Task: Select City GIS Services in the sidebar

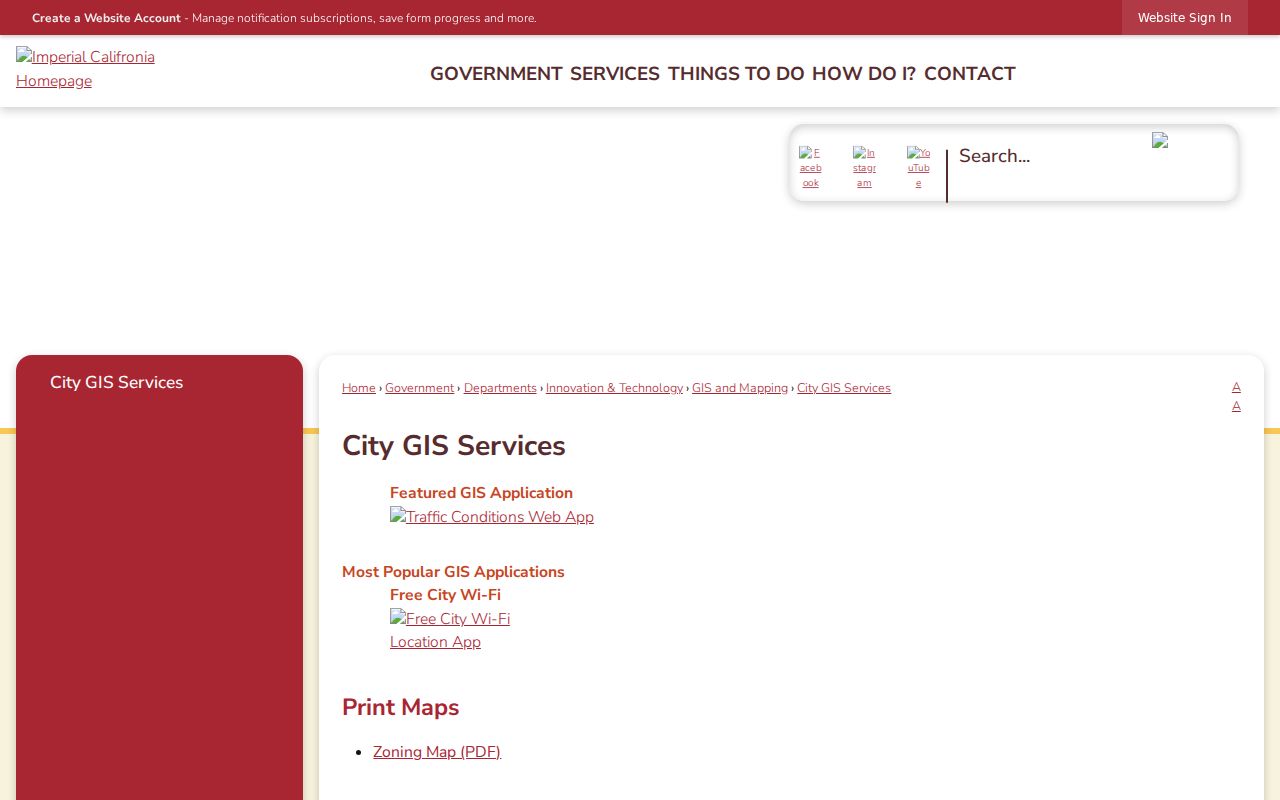Action: coord(116,383)
